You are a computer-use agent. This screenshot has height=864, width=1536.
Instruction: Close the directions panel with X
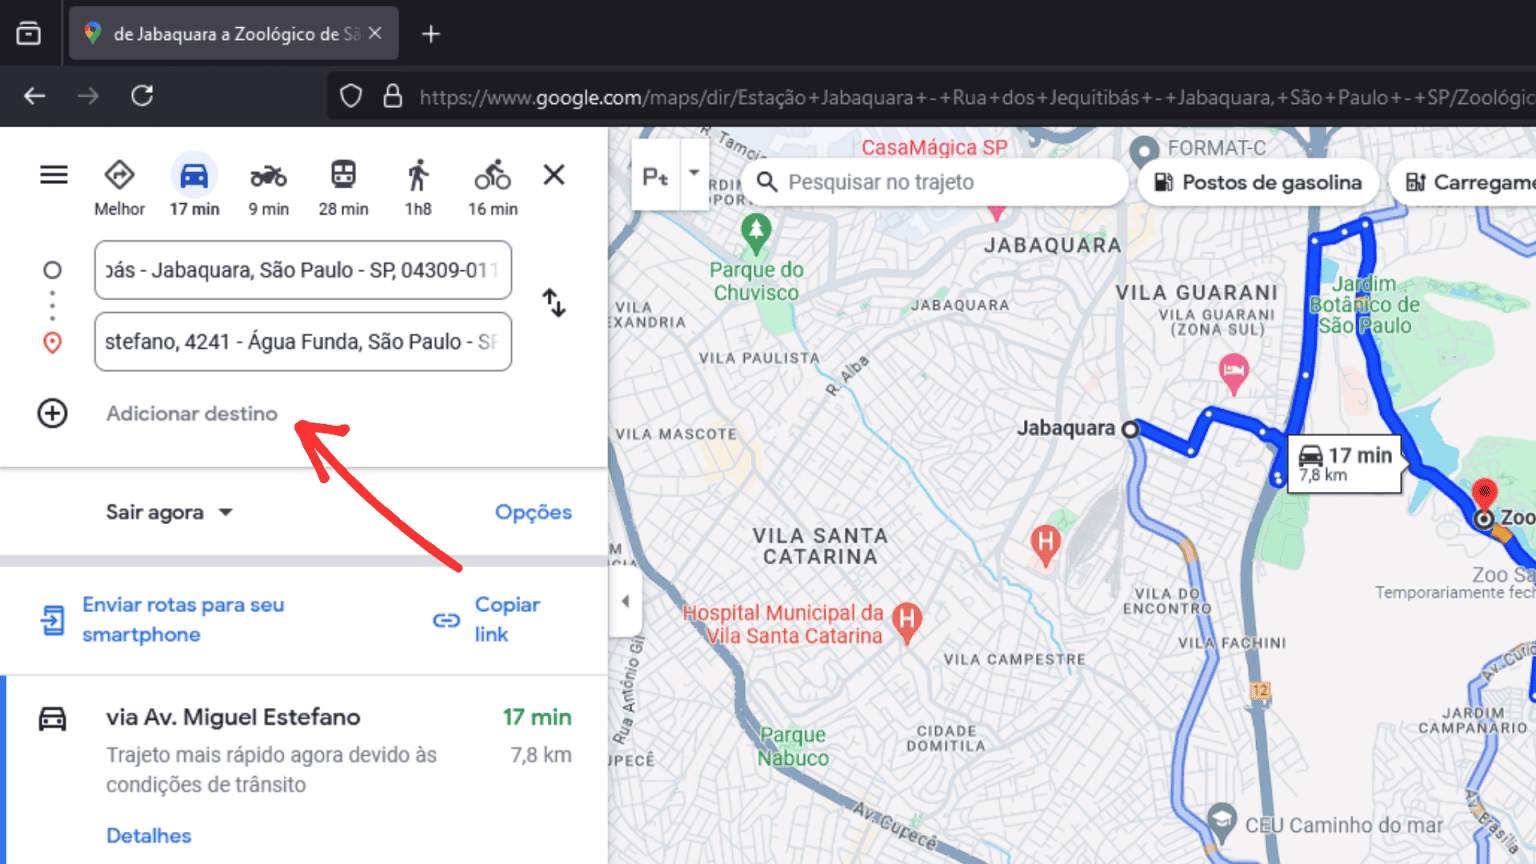click(x=554, y=175)
